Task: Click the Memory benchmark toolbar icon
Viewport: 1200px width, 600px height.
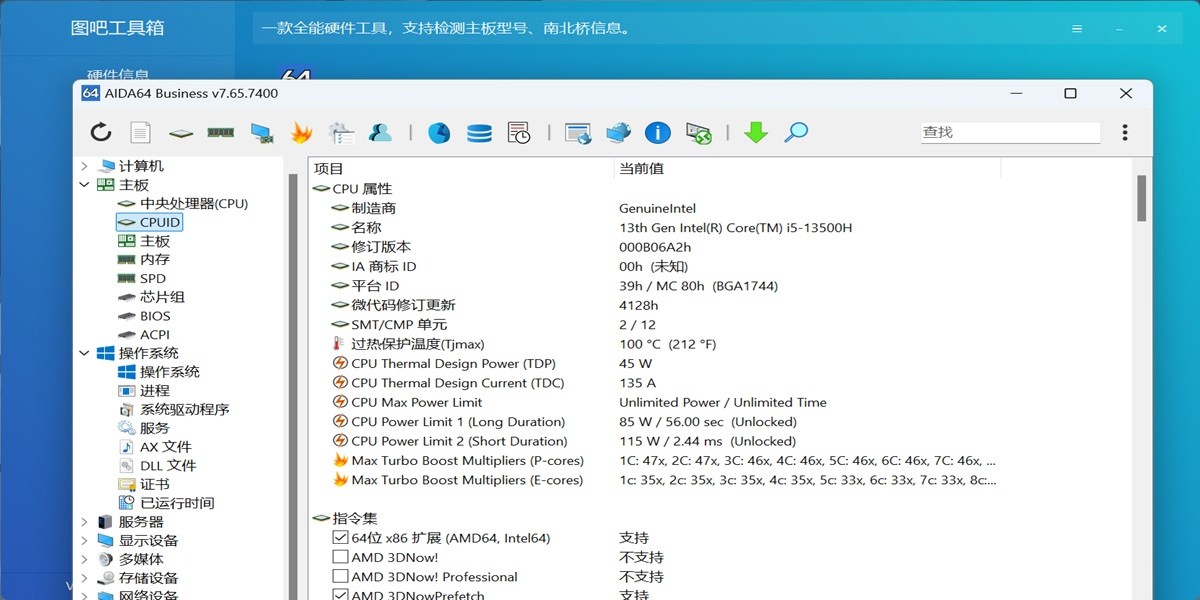Action: click(x=220, y=131)
